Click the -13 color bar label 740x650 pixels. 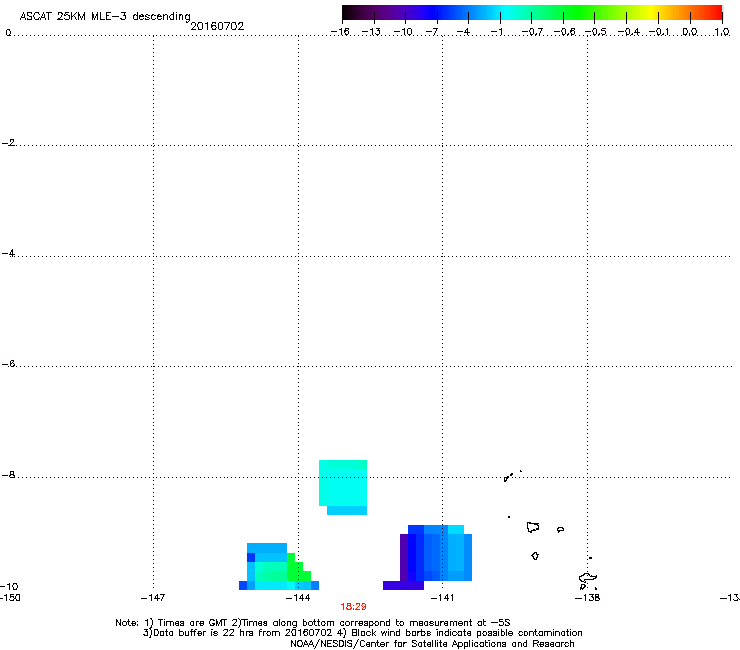point(371,32)
